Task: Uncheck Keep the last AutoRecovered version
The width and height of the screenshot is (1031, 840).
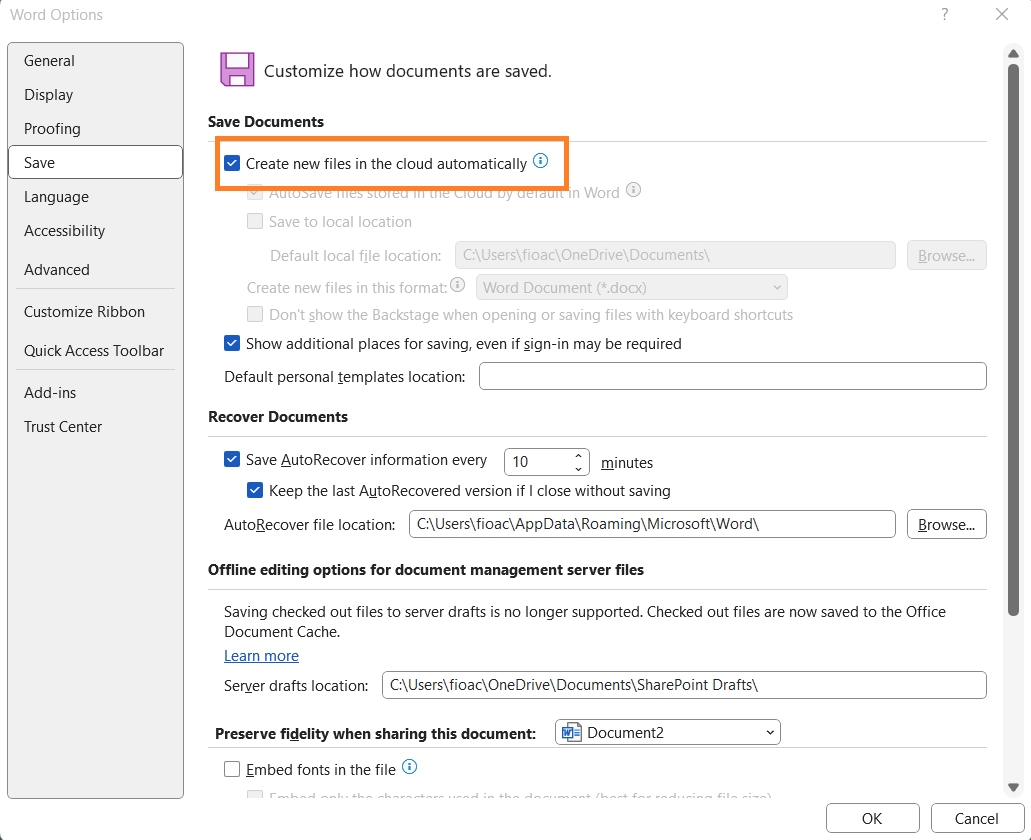Action: (x=256, y=490)
